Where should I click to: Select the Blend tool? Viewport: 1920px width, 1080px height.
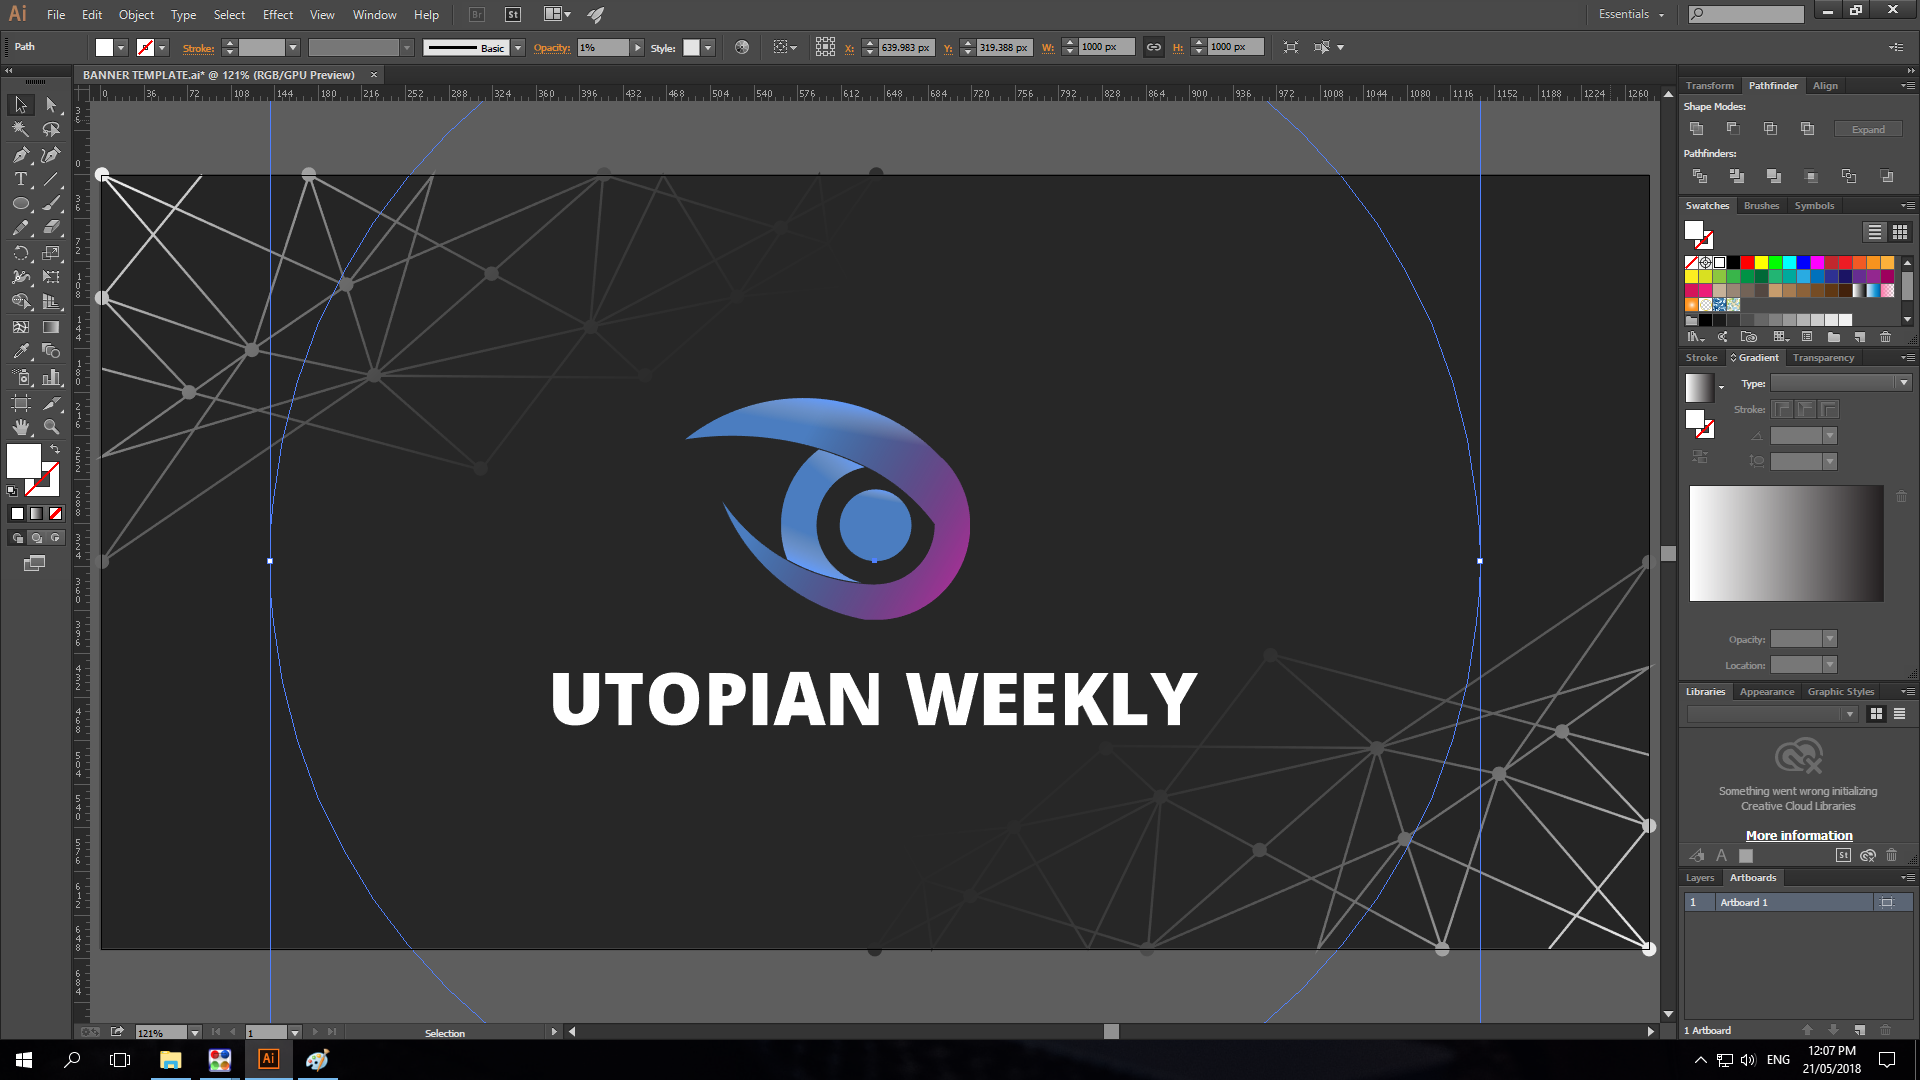click(51, 351)
